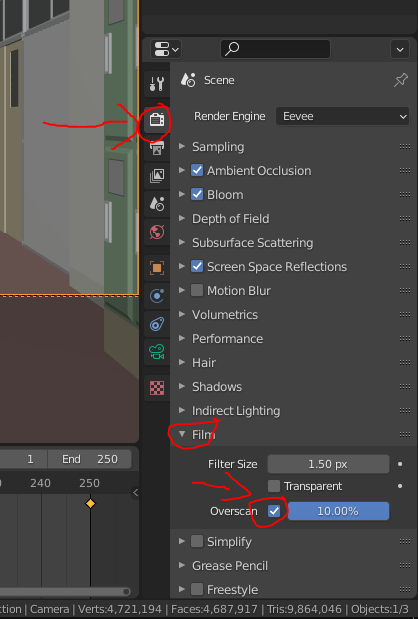418x619 pixels.
Task: Grab the Volumetrics panel drag handle
Action: click(405, 314)
